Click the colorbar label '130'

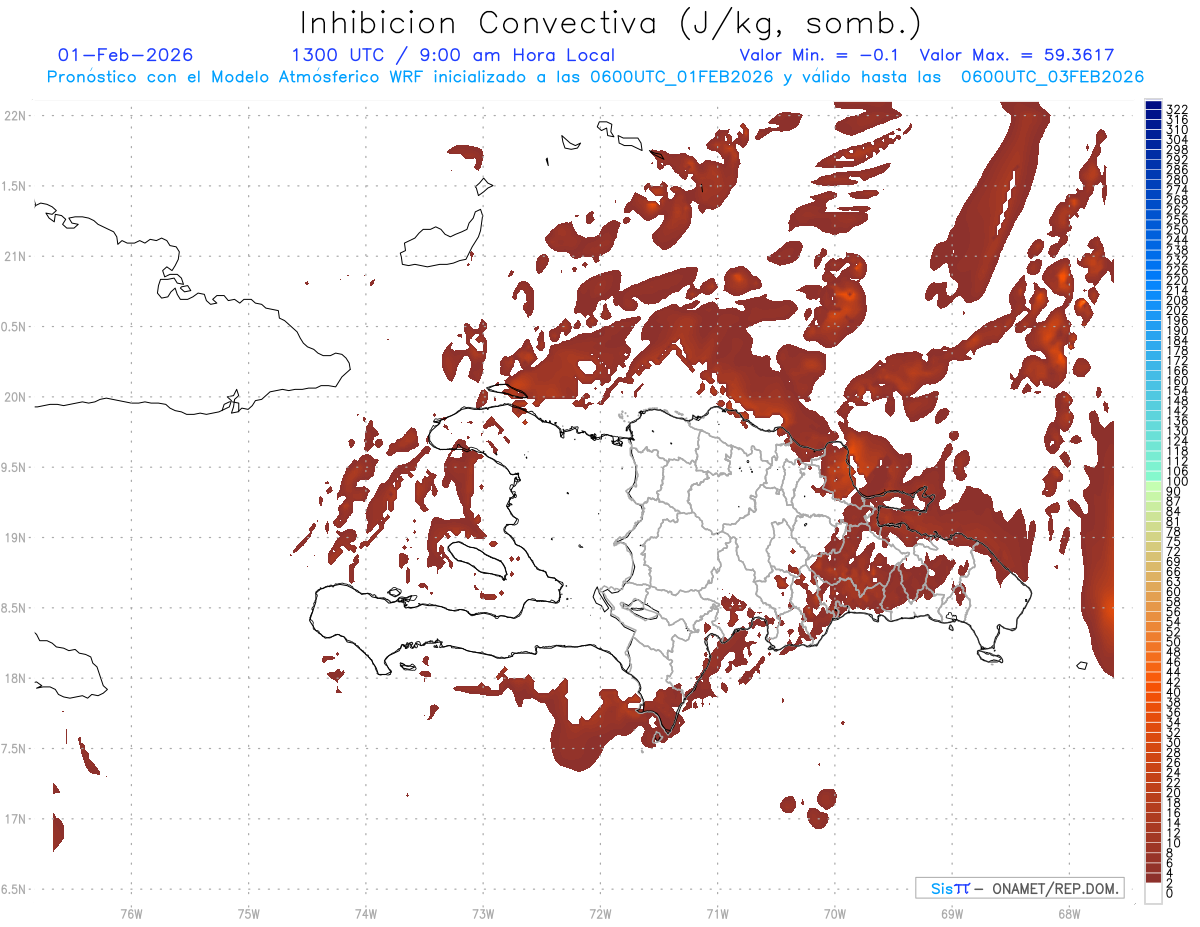[x=1177, y=432]
